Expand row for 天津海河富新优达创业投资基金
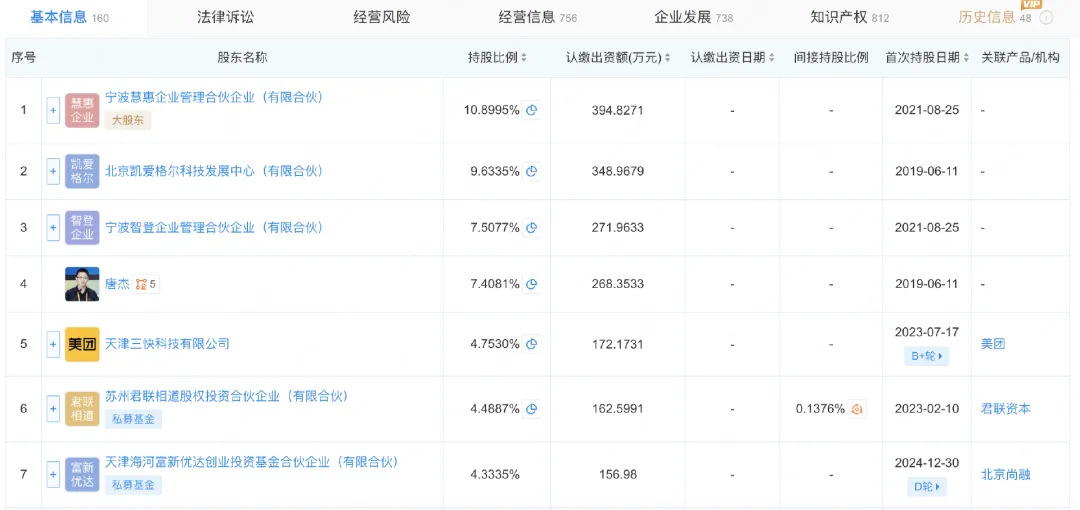Screen dimensions: 1080x510 (53, 474)
